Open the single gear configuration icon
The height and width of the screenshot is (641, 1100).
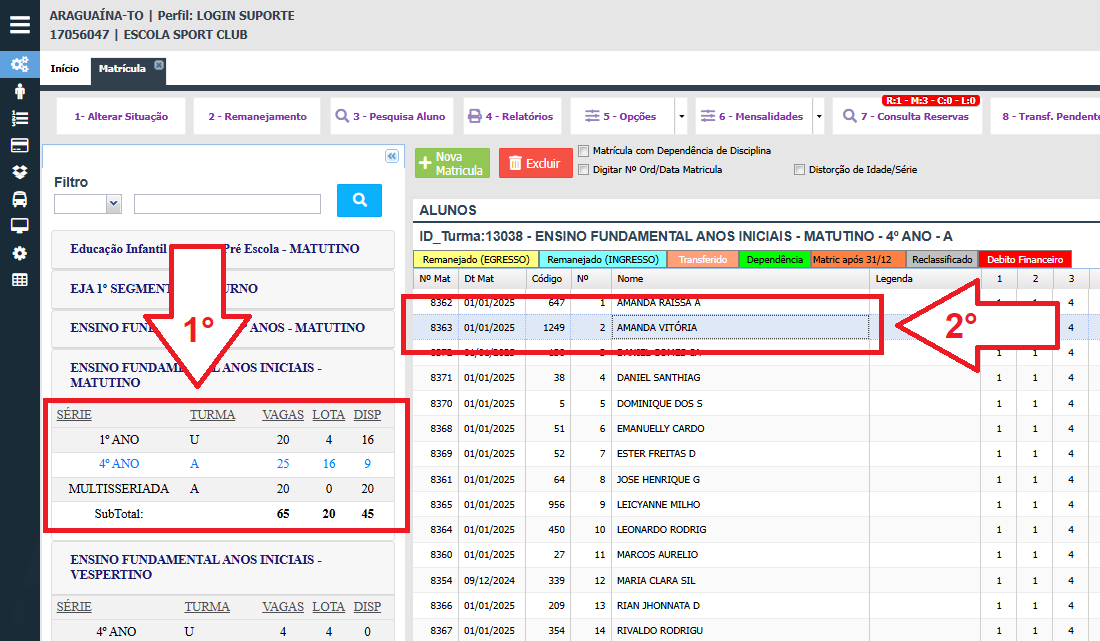pyautogui.click(x=20, y=253)
